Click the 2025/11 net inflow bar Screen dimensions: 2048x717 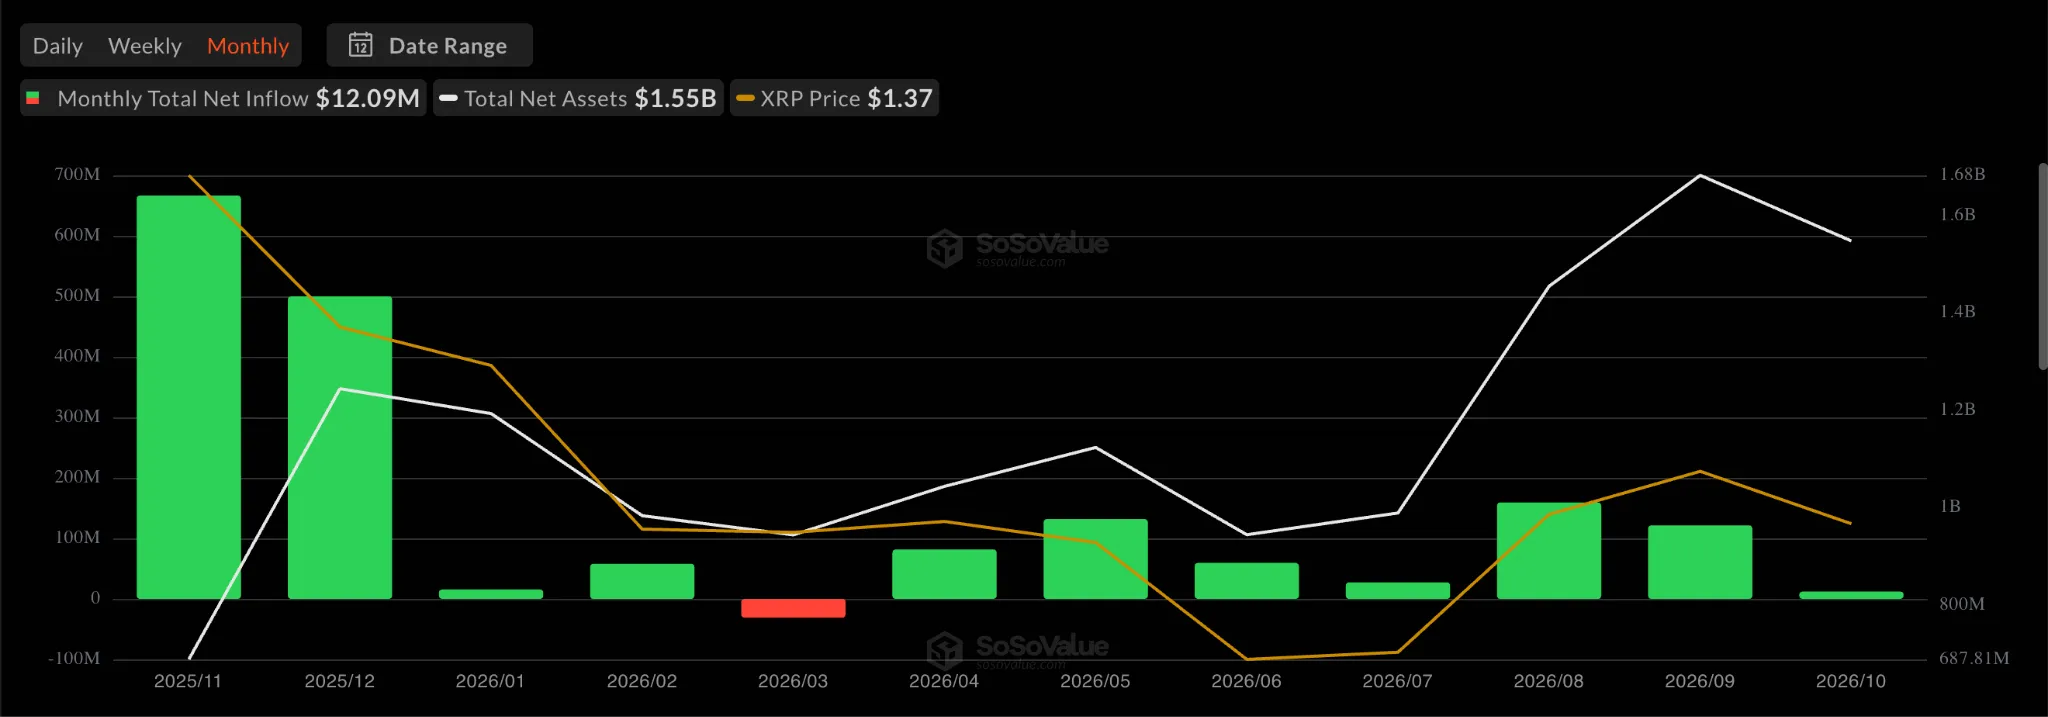point(189,397)
